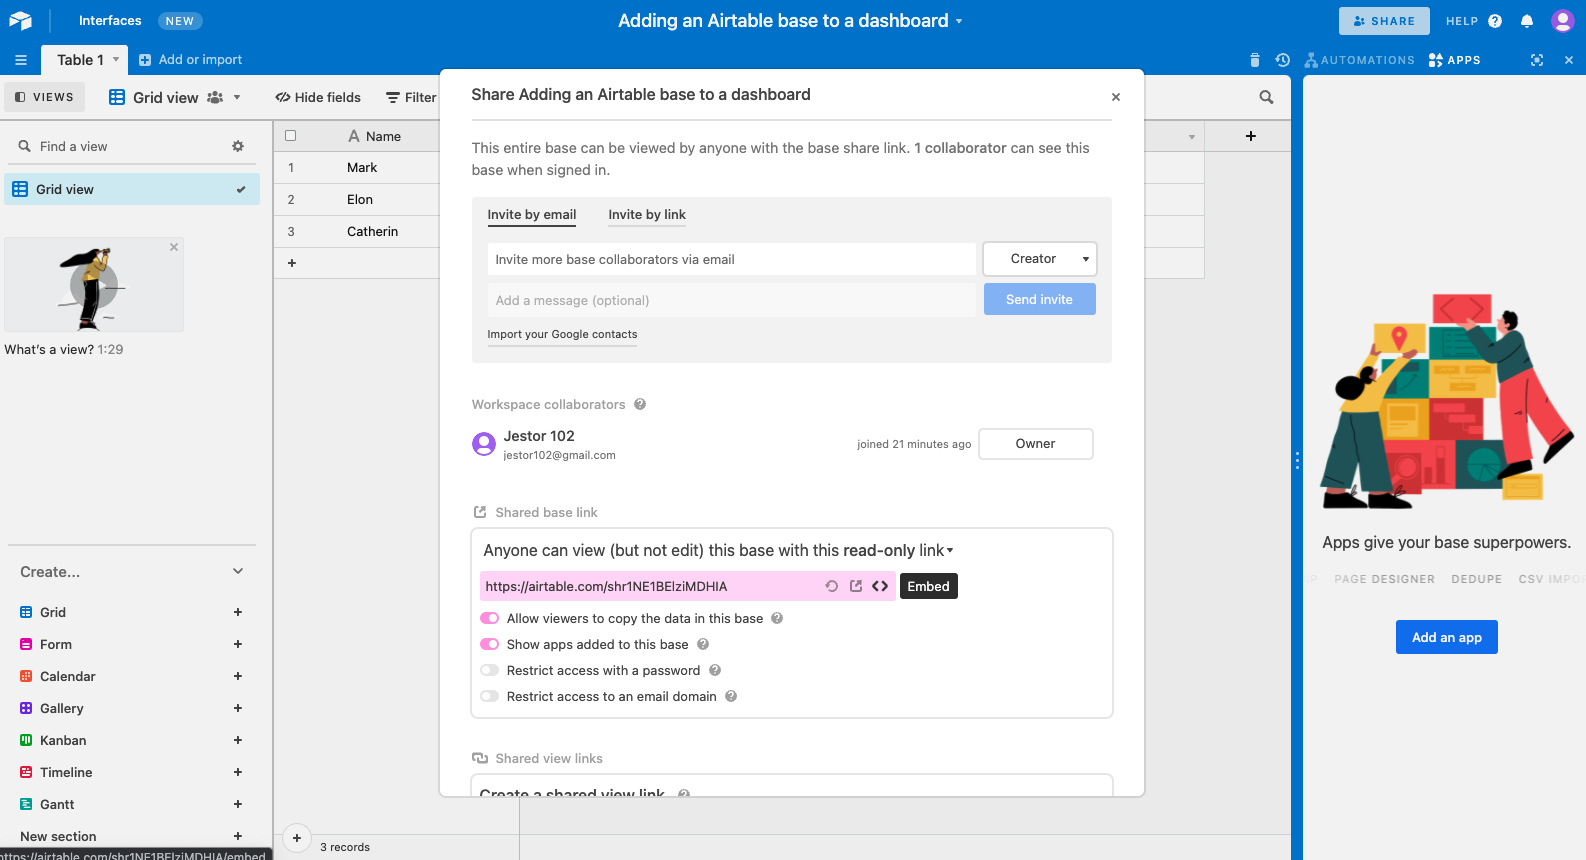Viewport: 1586px width, 860px height.
Task: Open the base revision history icon
Action: [1283, 60]
